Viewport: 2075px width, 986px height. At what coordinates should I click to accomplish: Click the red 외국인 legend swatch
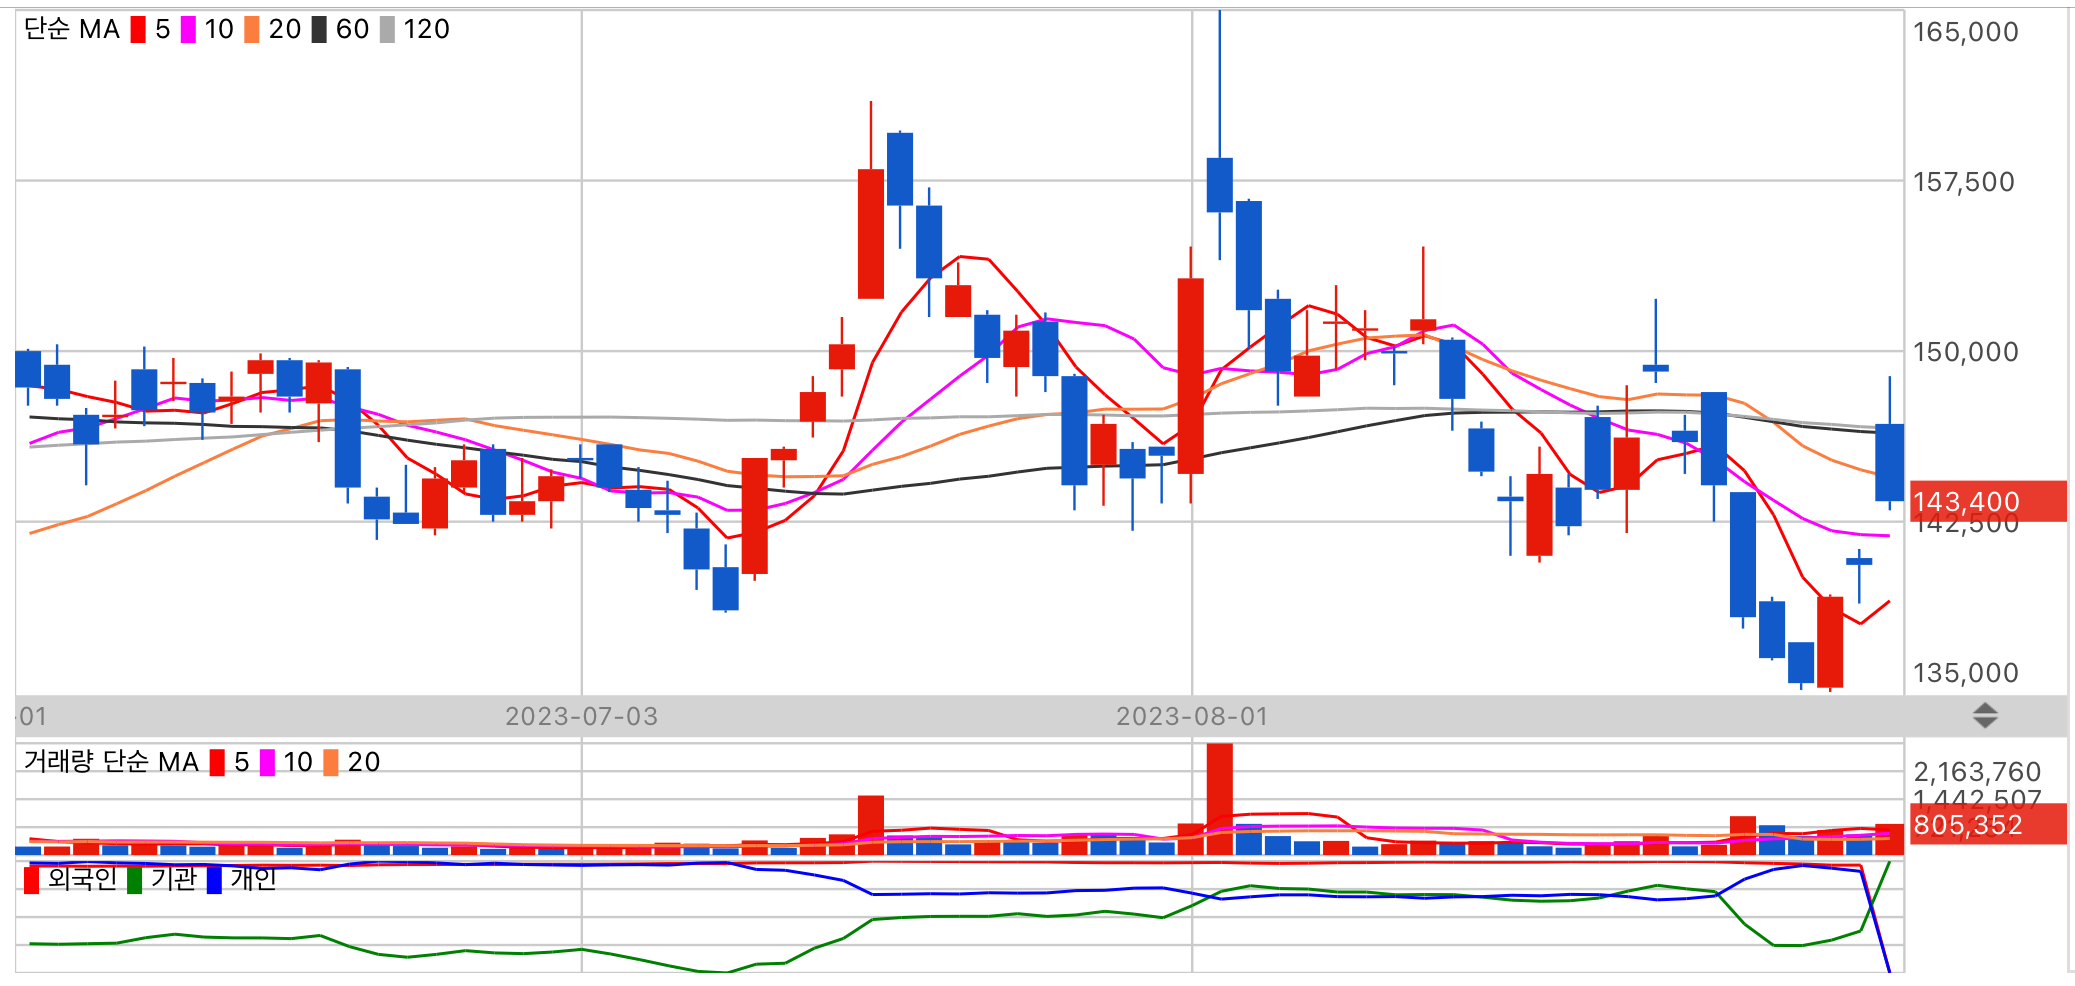coord(31,880)
